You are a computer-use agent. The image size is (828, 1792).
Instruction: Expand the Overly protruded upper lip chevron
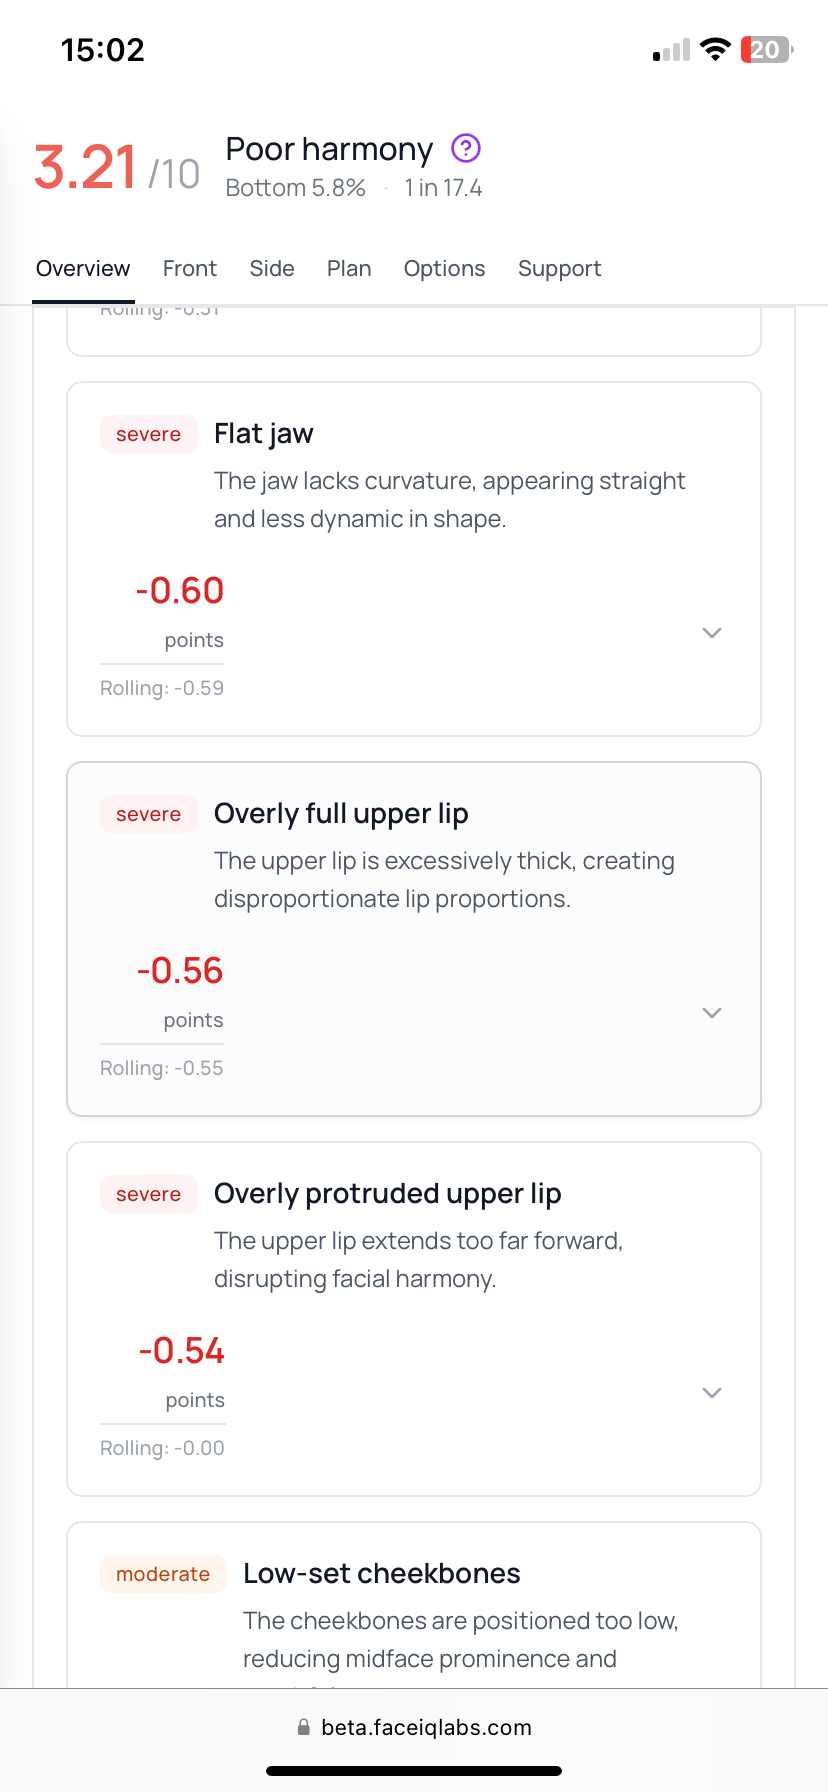(712, 1393)
